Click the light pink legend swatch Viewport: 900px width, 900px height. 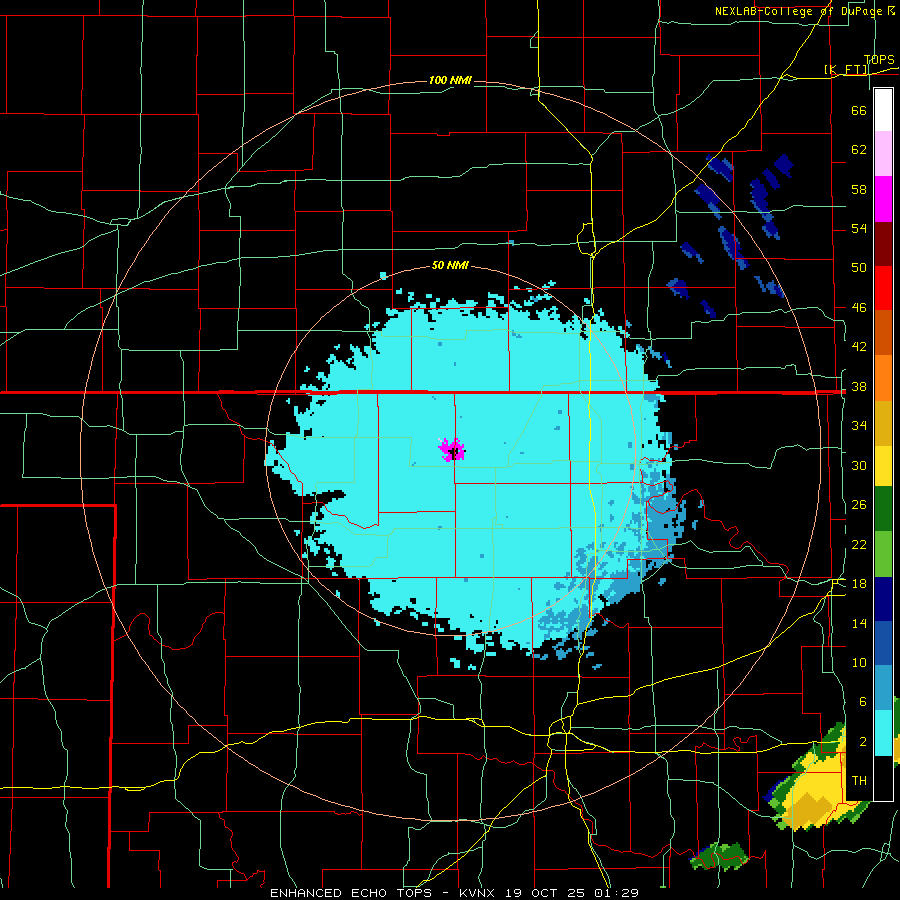click(883, 154)
